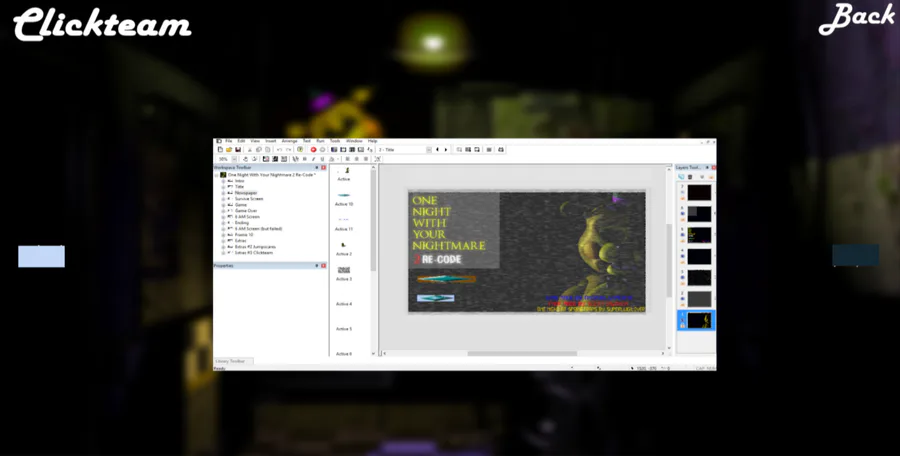Collapse the project root tree node
This screenshot has width=900, height=456.
[x=216, y=175]
